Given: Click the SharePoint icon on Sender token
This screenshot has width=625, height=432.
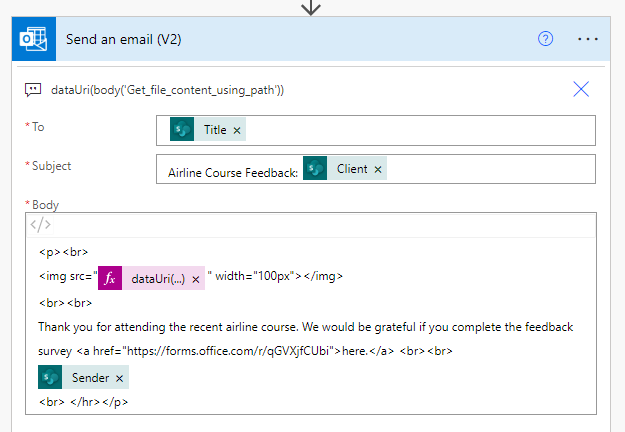Looking at the screenshot, I should [51, 377].
